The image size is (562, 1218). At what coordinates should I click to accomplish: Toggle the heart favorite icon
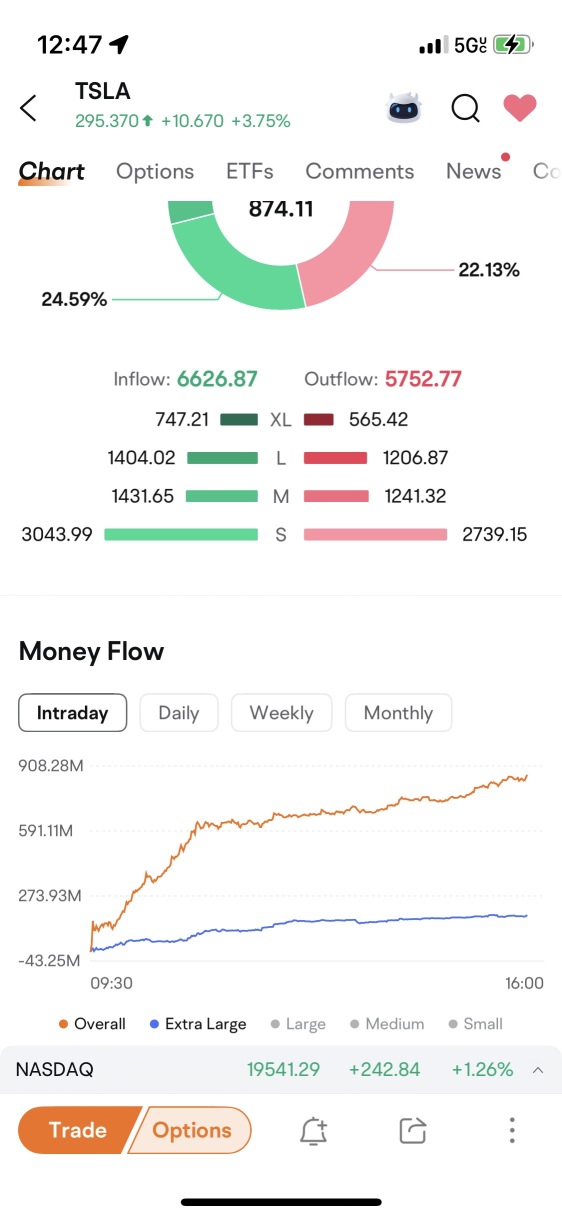[520, 108]
